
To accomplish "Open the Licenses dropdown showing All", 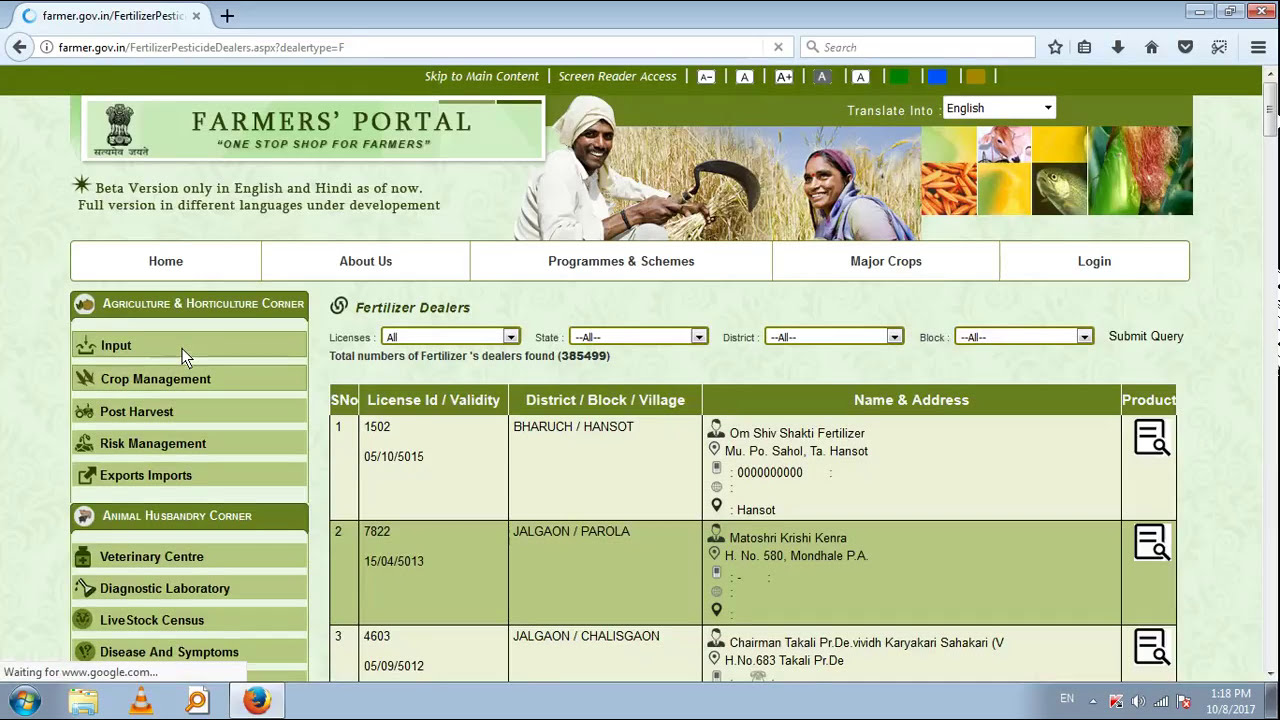I will point(450,337).
